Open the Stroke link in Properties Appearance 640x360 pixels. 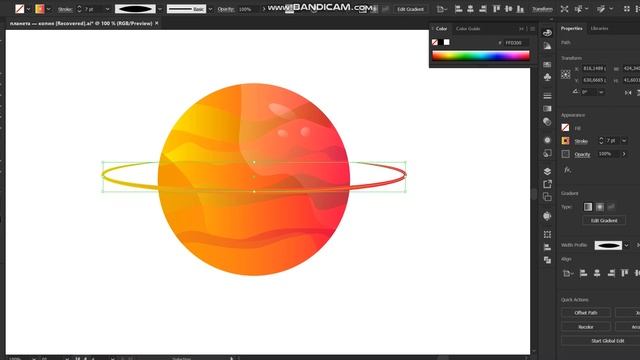point(581,141)
